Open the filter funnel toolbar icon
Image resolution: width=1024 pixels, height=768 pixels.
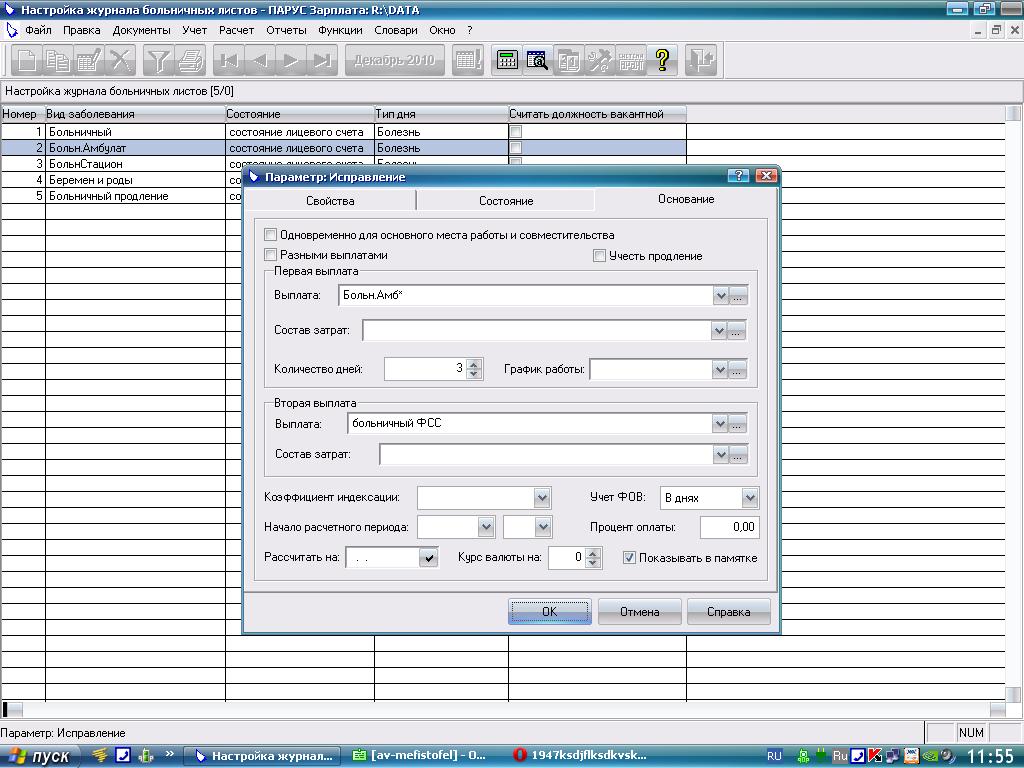point(158,61)
